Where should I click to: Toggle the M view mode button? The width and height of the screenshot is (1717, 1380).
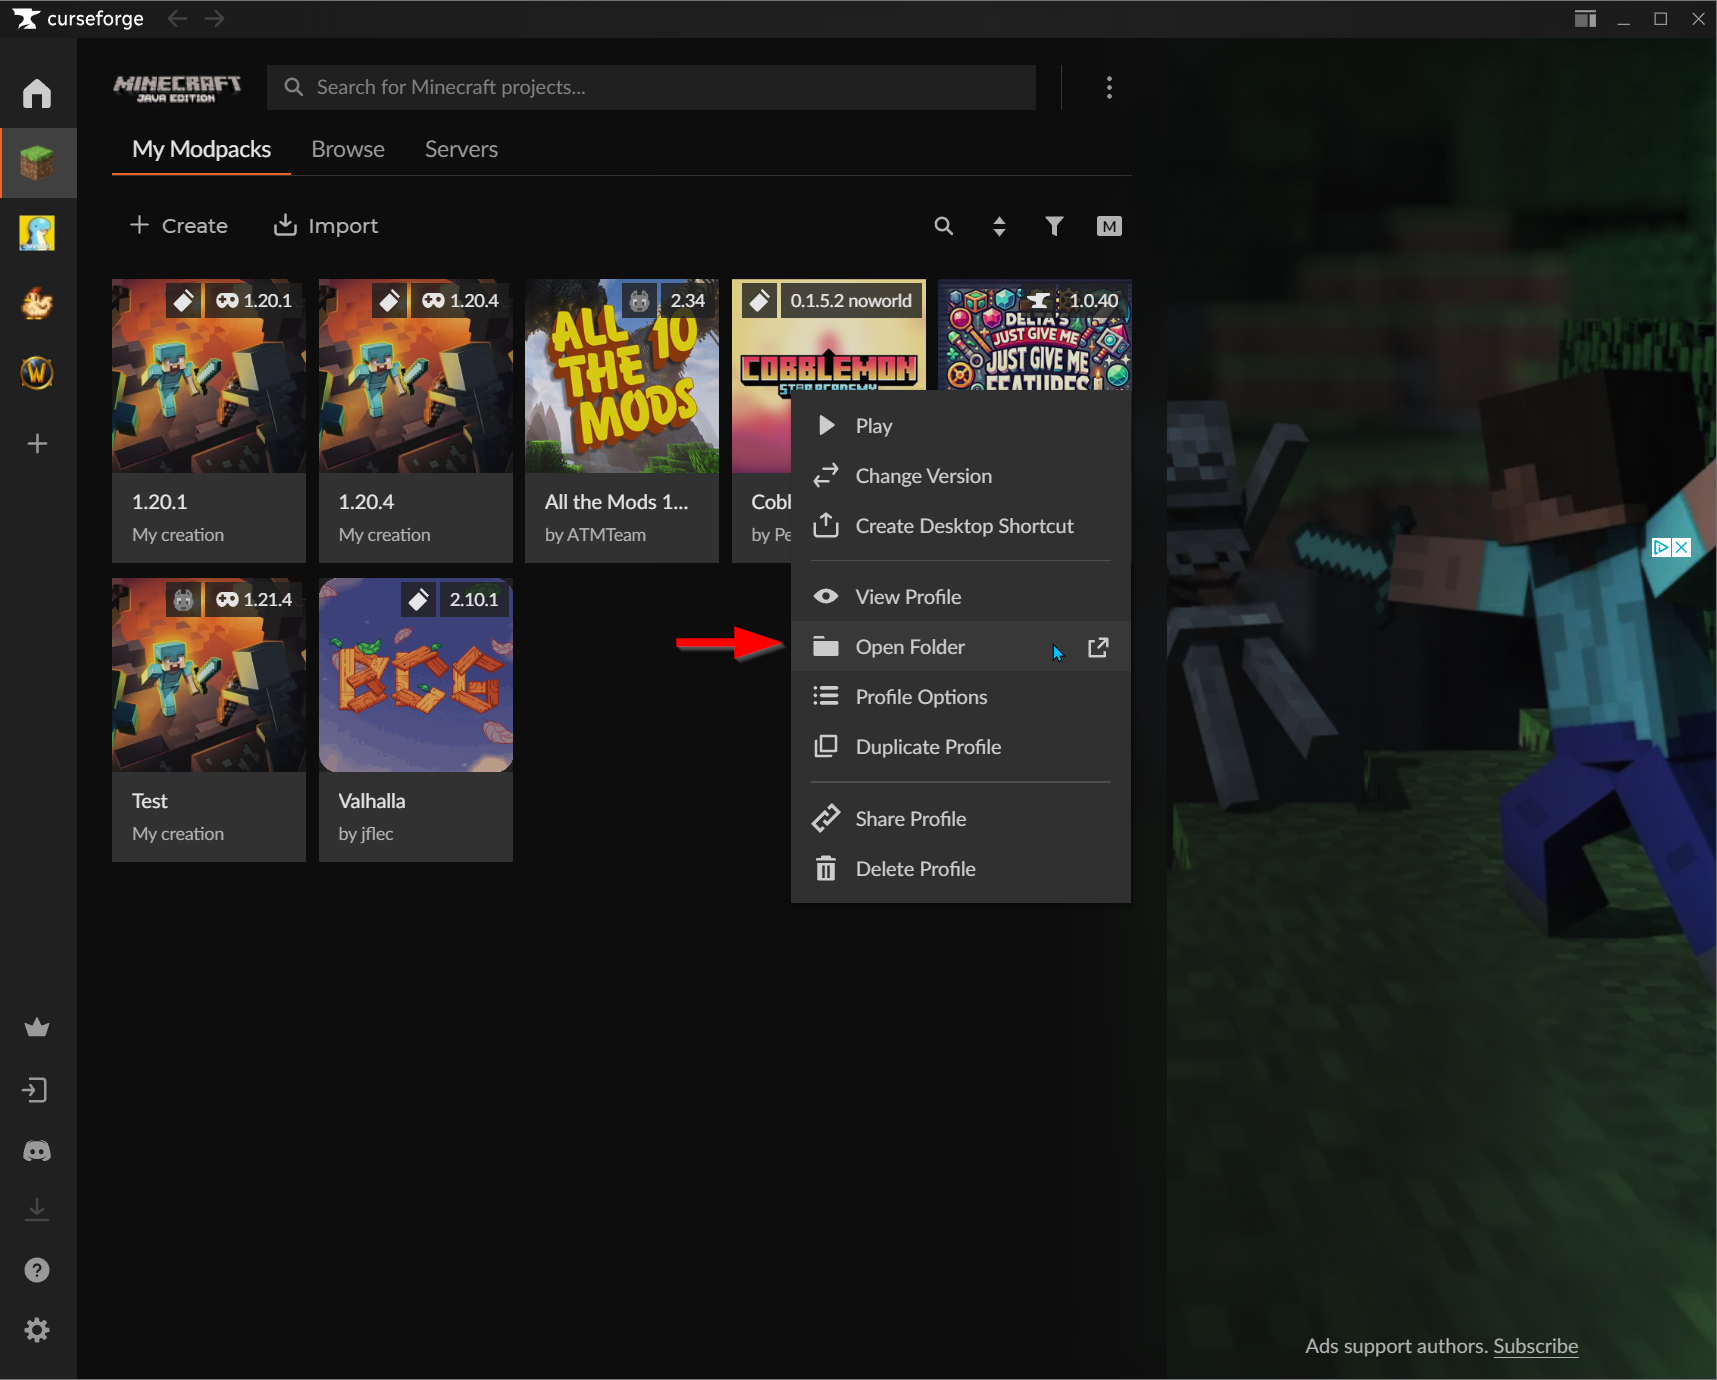[1109, 226]
